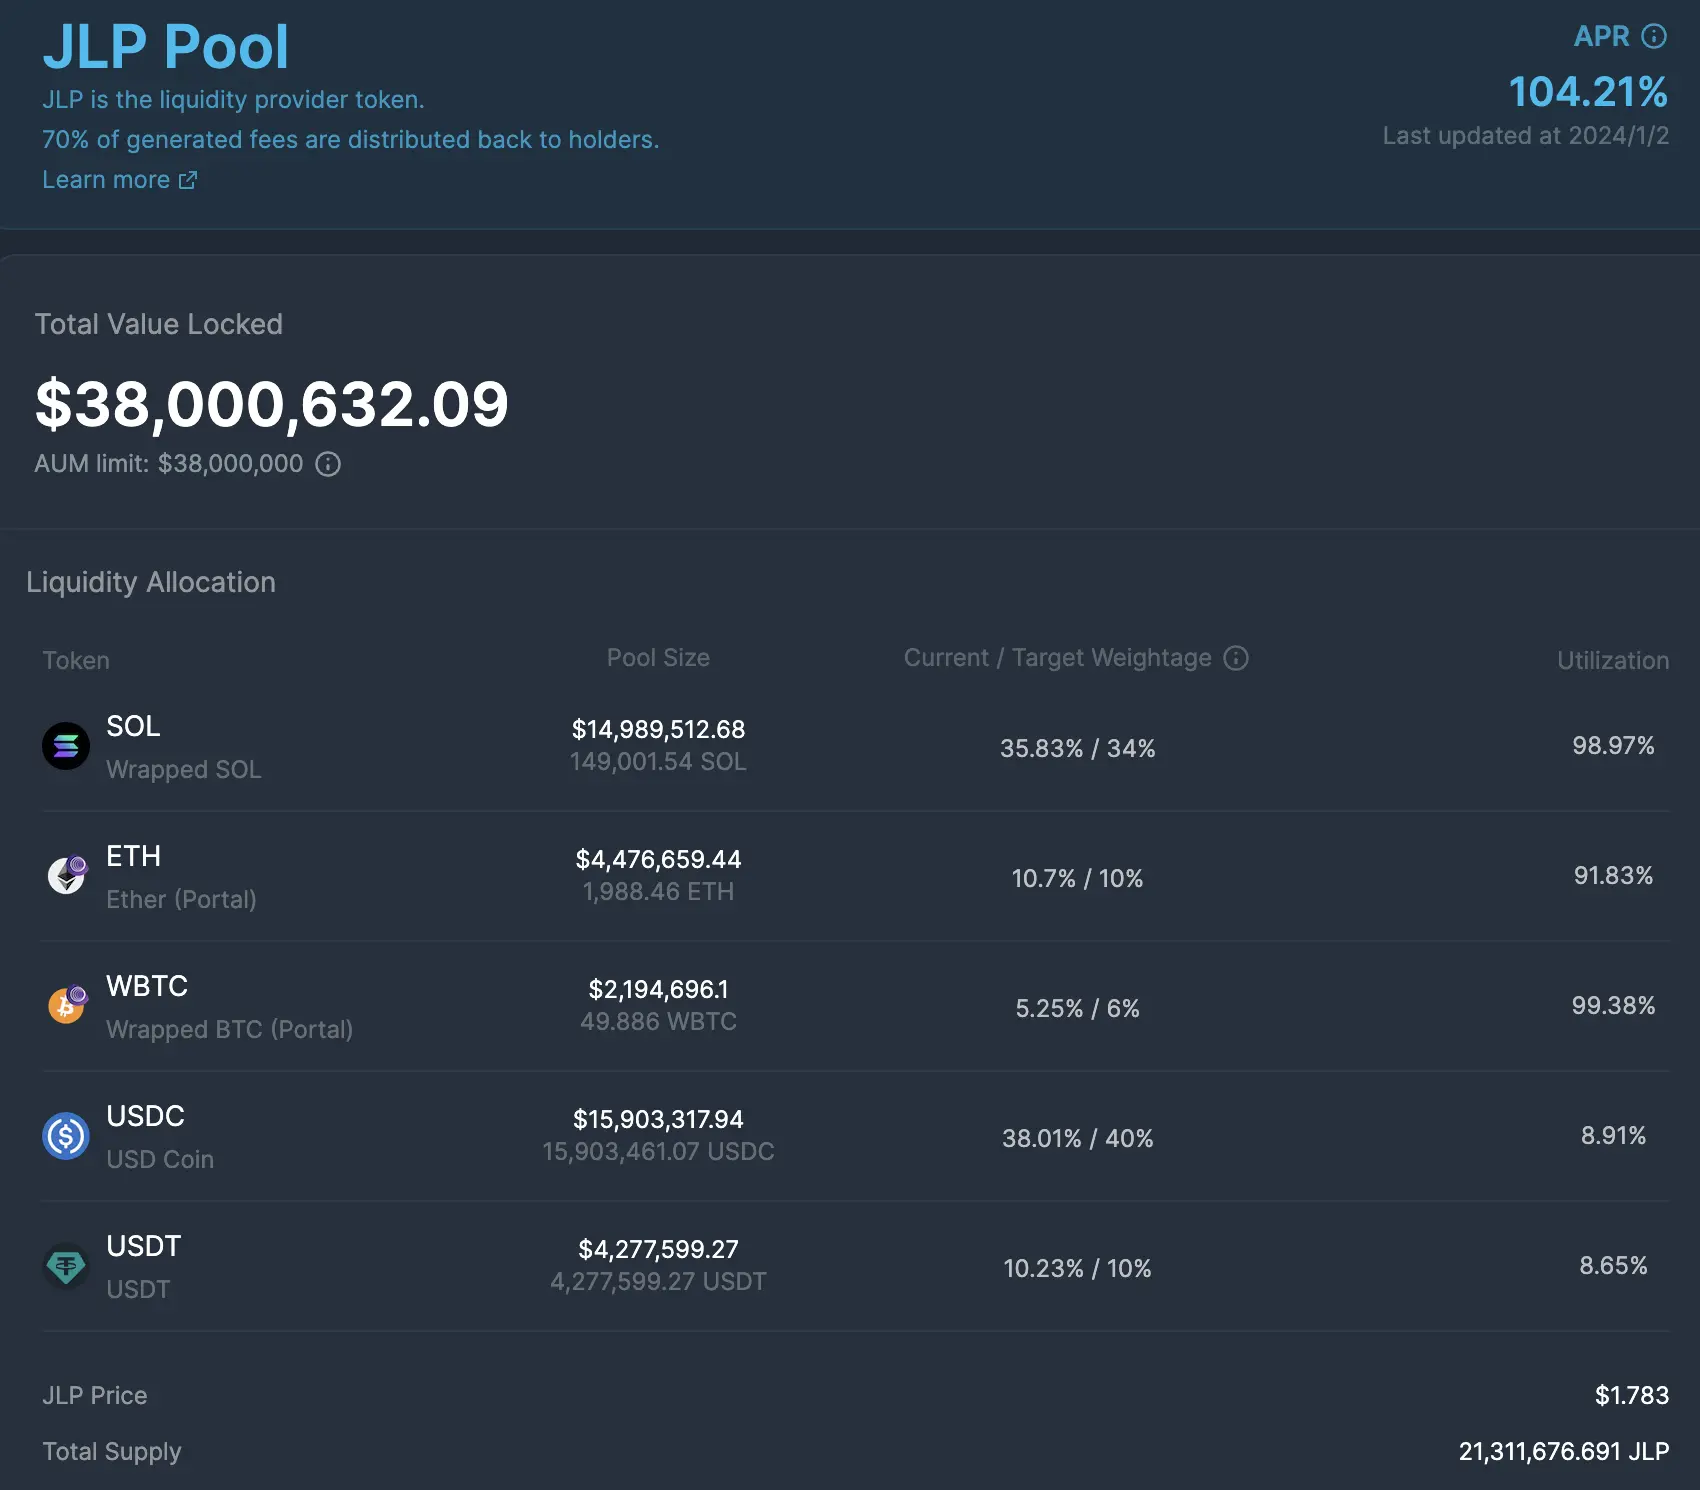1700x1490 pixels.
Task: Click the Token column header
Action: click(x=76, y=660)
